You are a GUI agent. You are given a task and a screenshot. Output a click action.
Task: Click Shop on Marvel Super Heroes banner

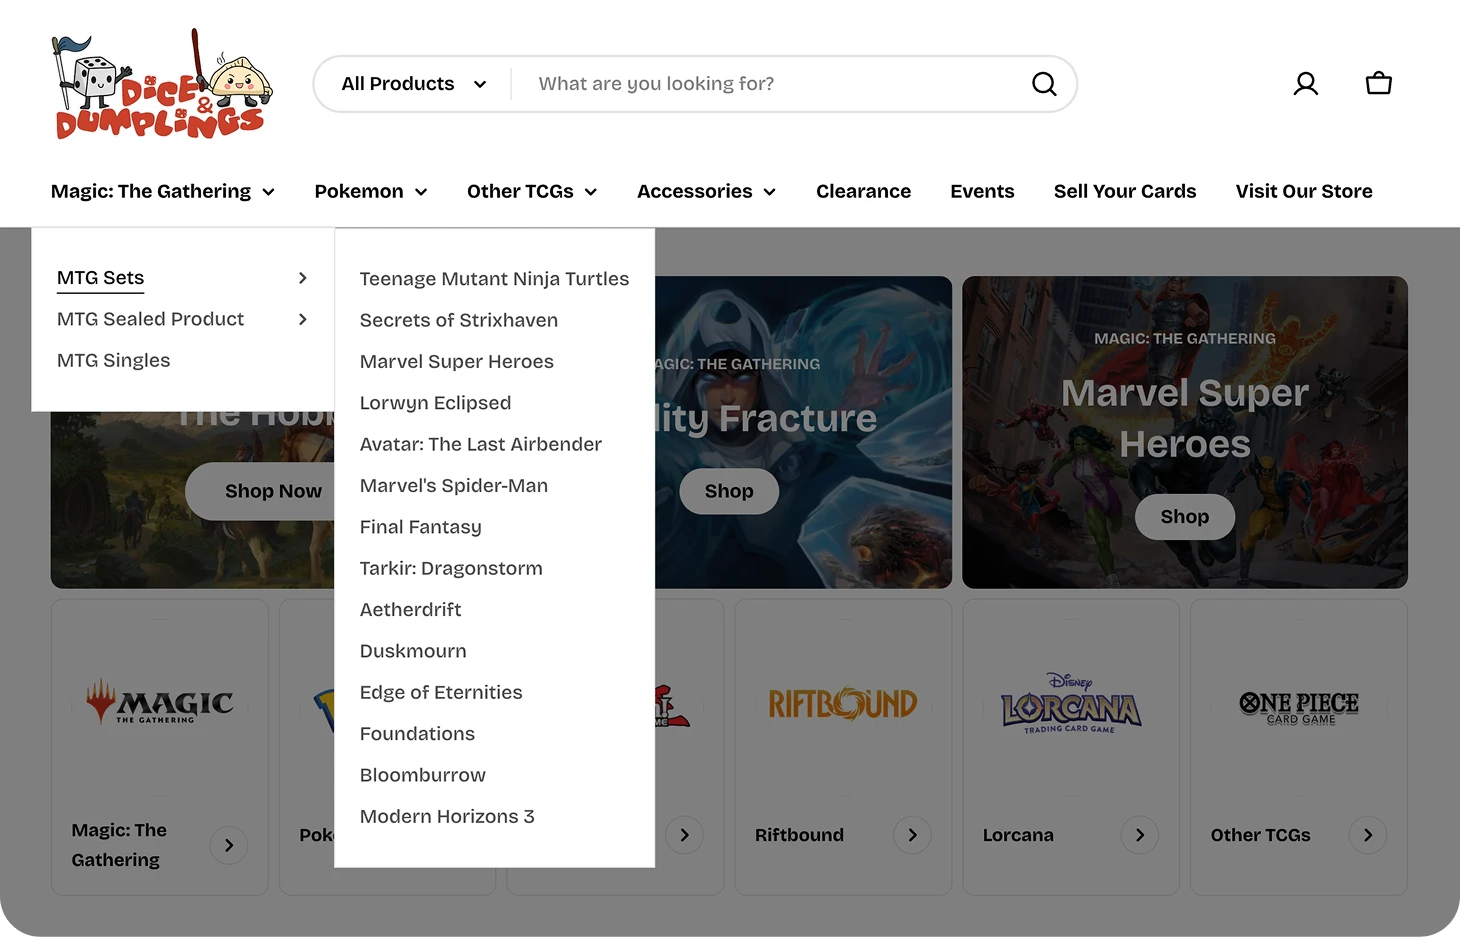1185,517
